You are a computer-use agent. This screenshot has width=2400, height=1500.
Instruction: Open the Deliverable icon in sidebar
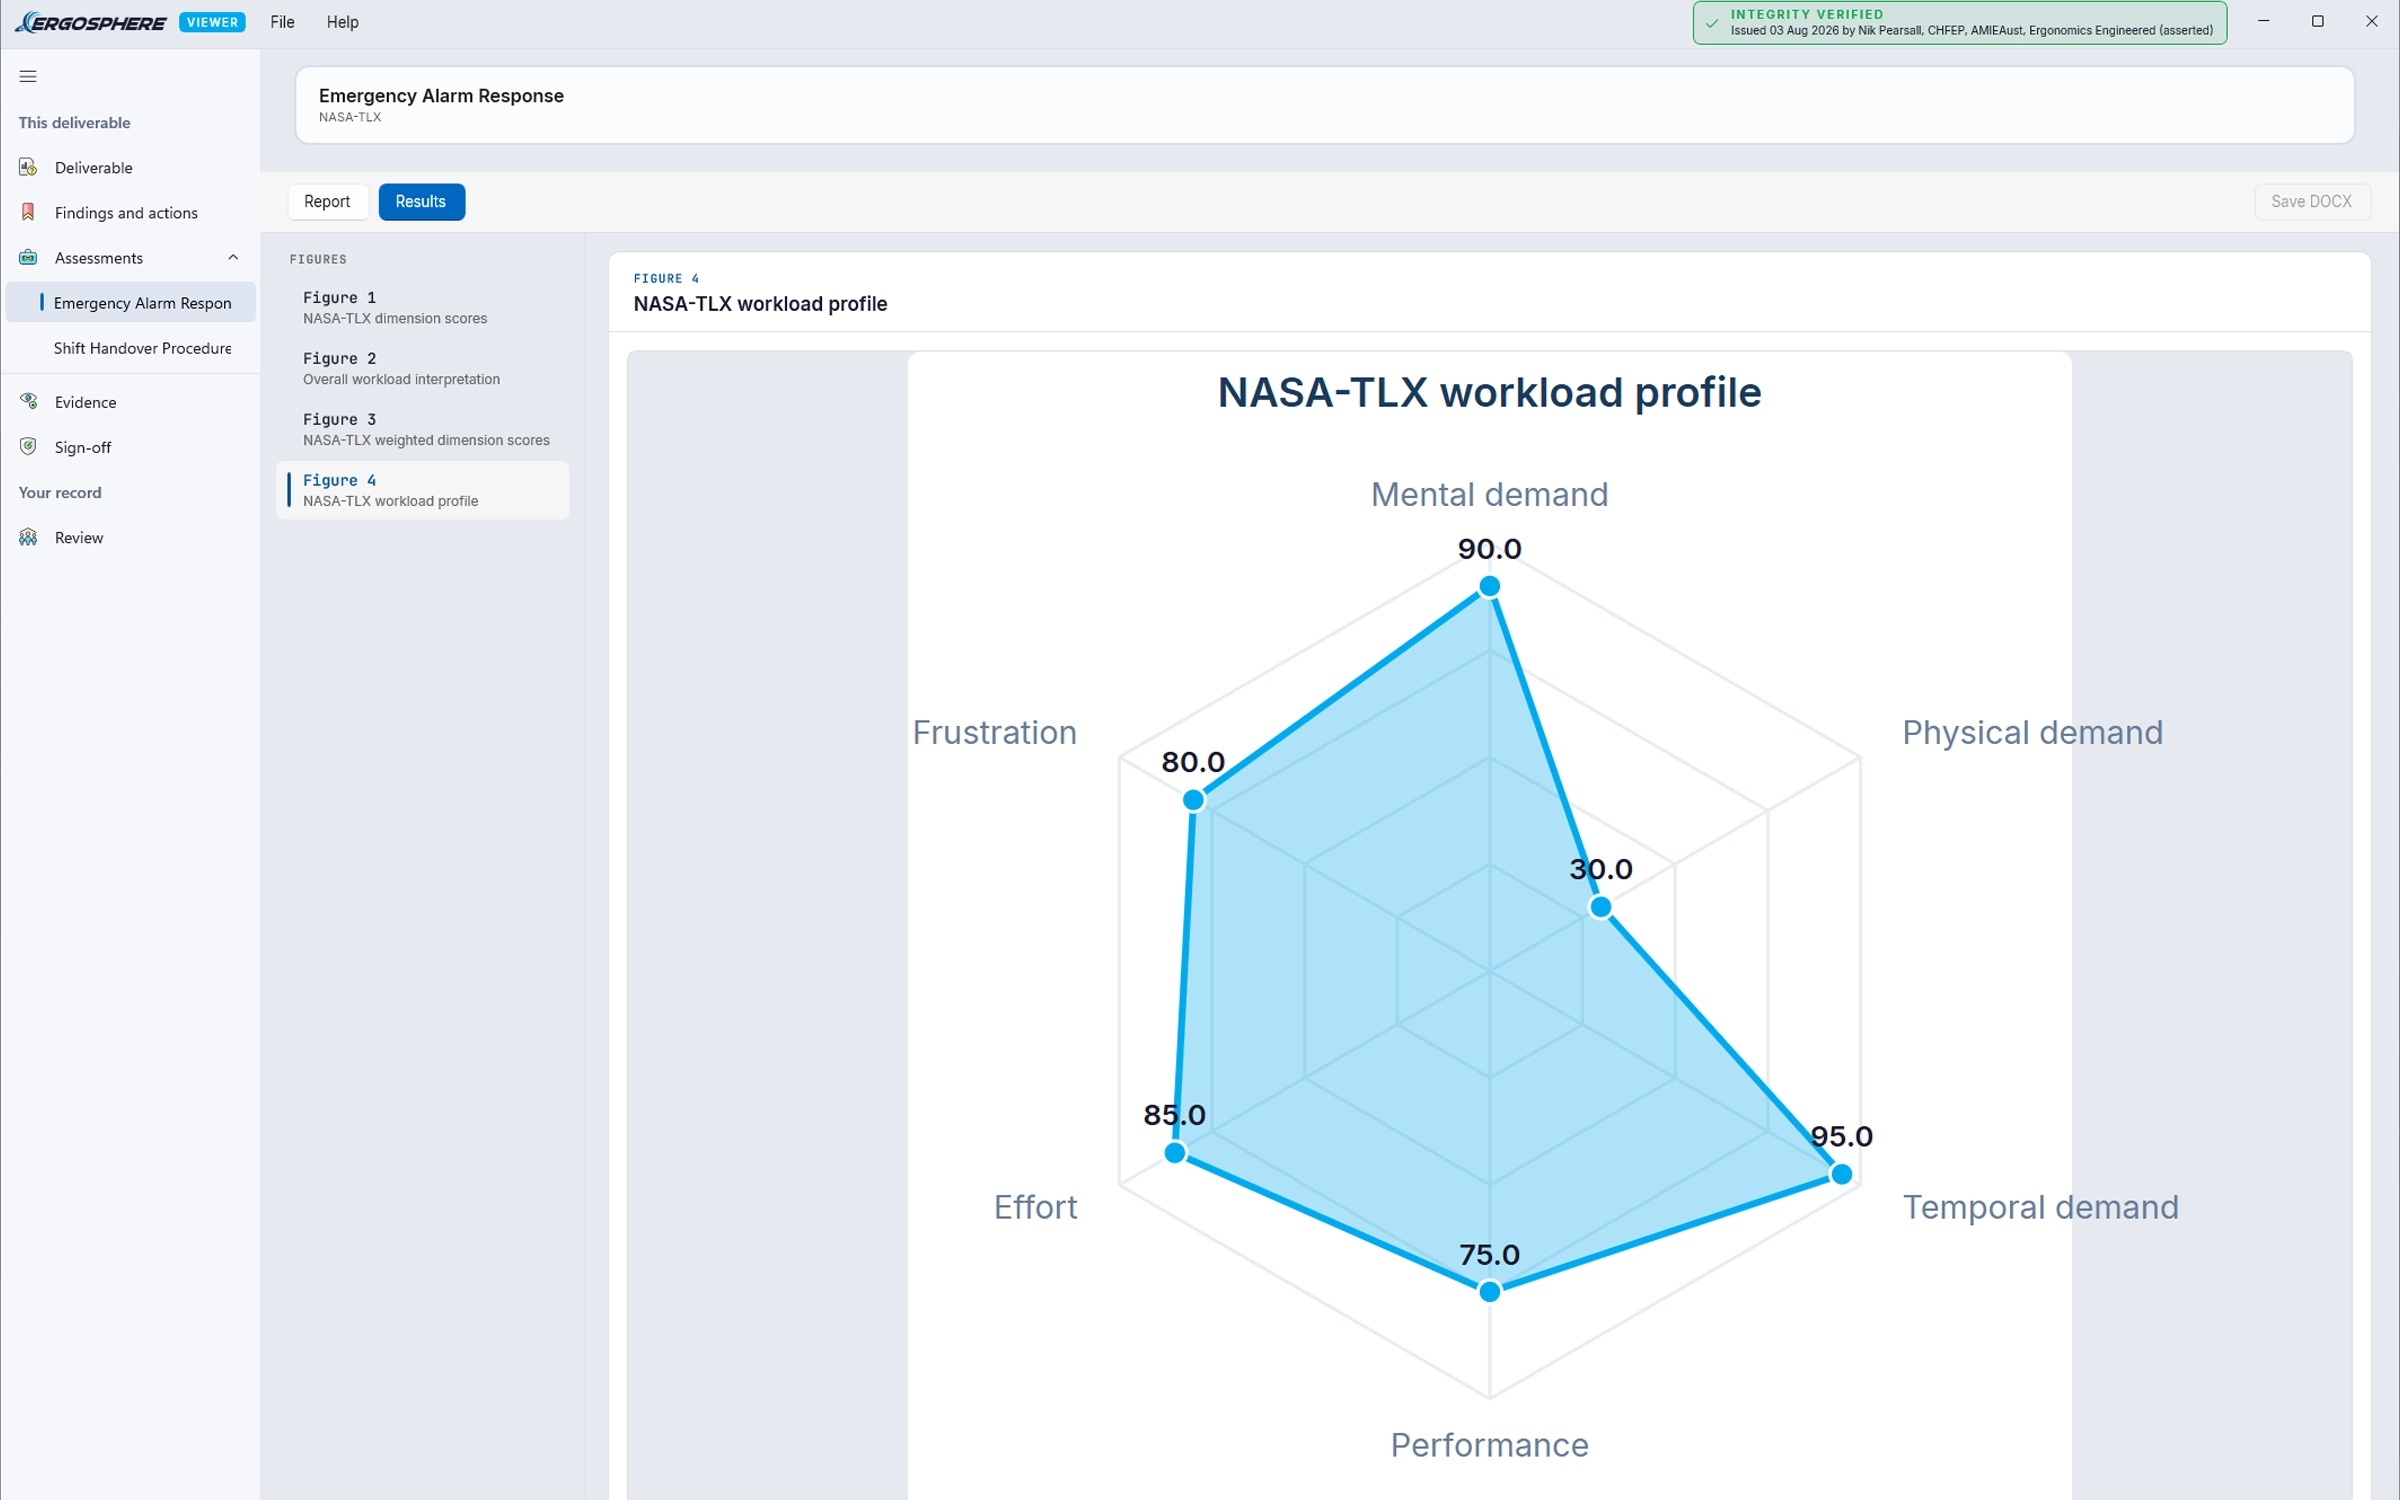point(28,167)
